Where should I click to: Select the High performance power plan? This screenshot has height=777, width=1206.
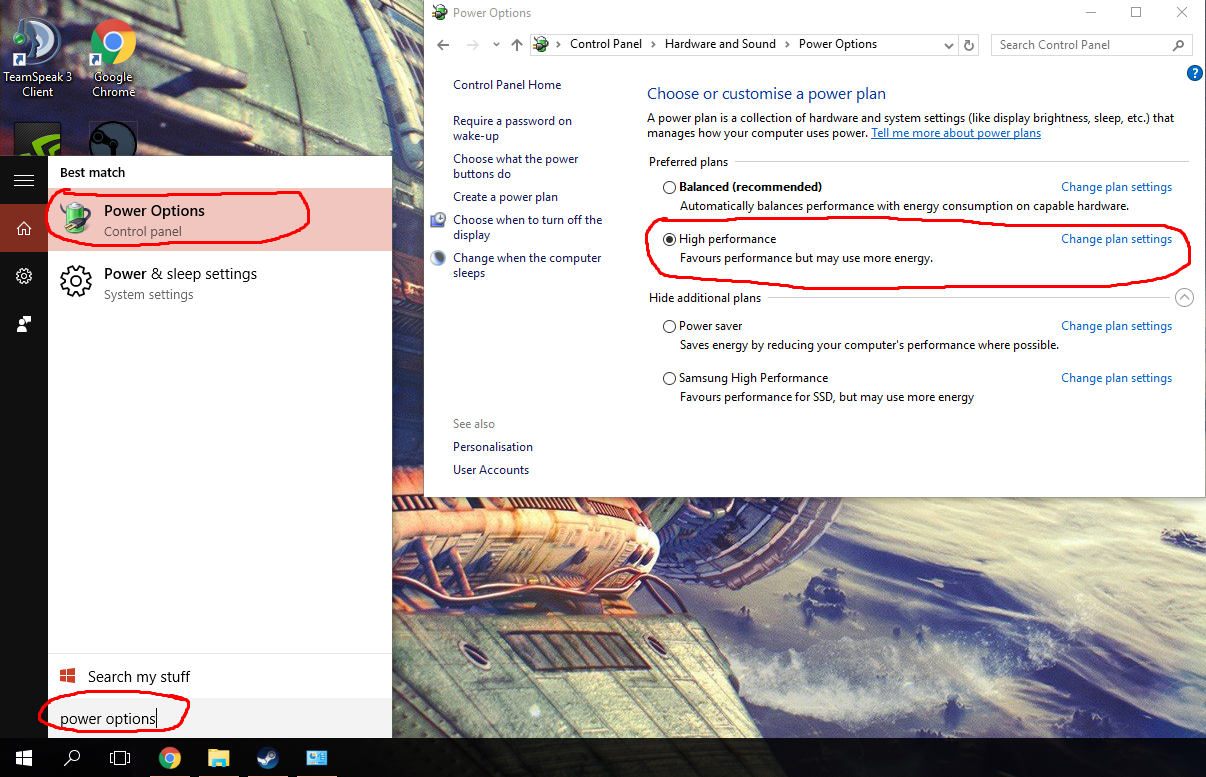pyautogui.click(x=669, y=239)
